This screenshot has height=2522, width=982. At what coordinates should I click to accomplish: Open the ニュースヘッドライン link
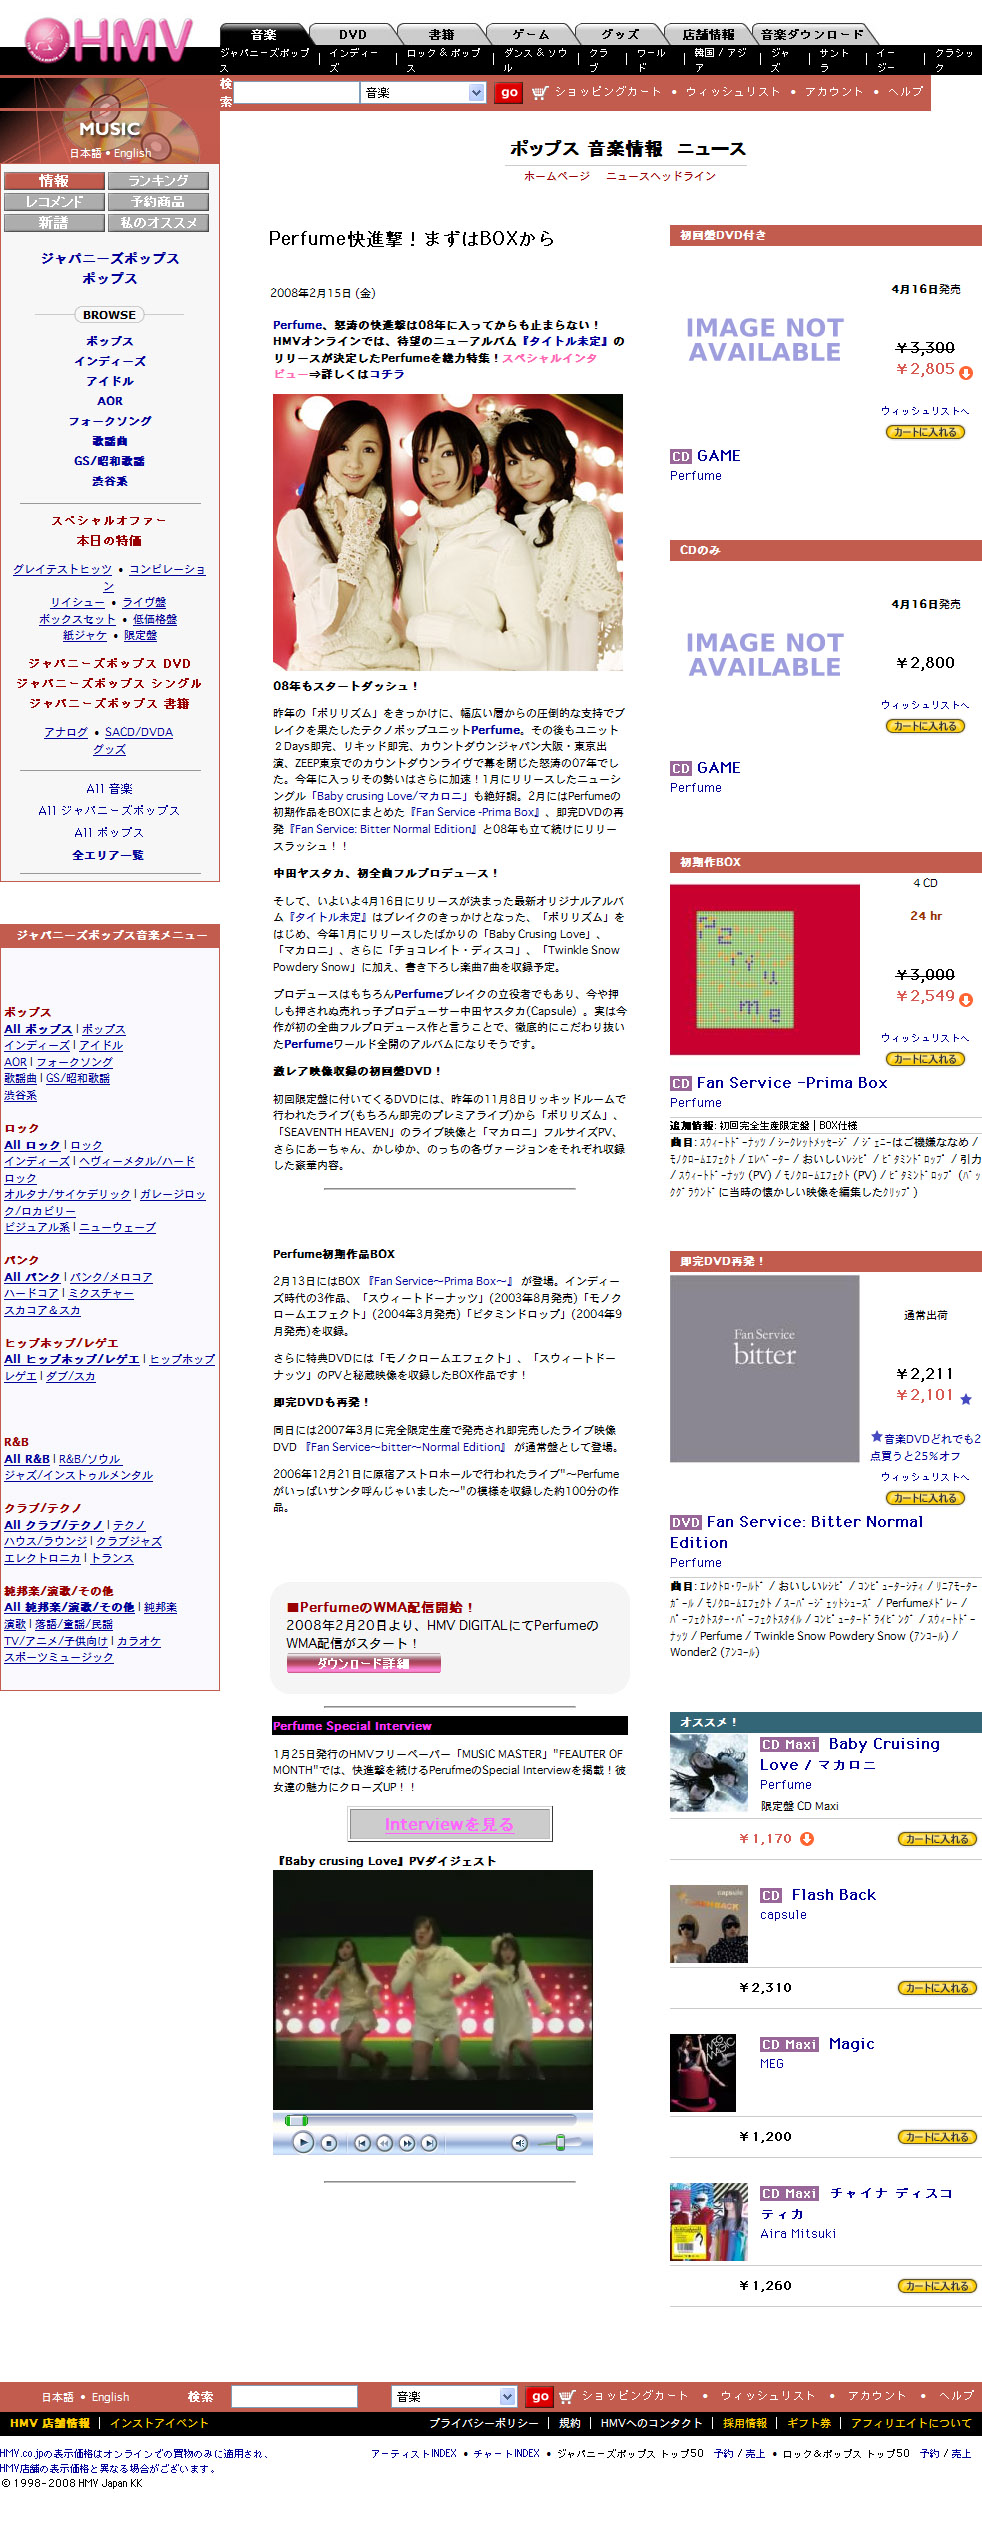661,176
